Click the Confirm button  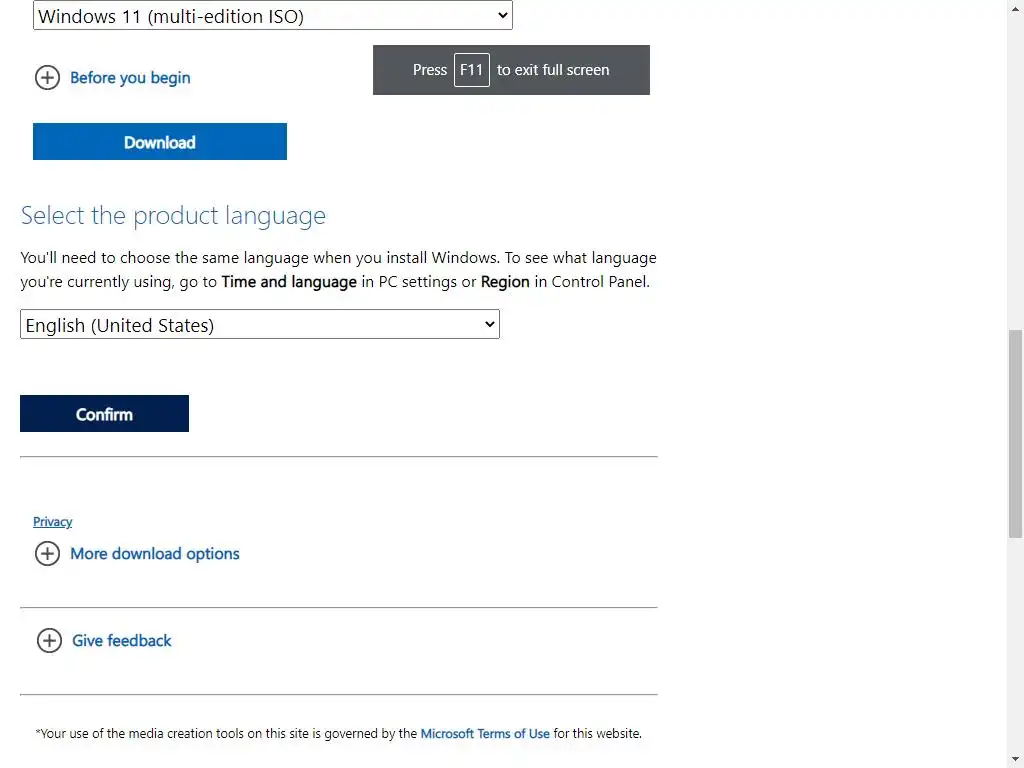pyautogui.click(x=104, y=413)
